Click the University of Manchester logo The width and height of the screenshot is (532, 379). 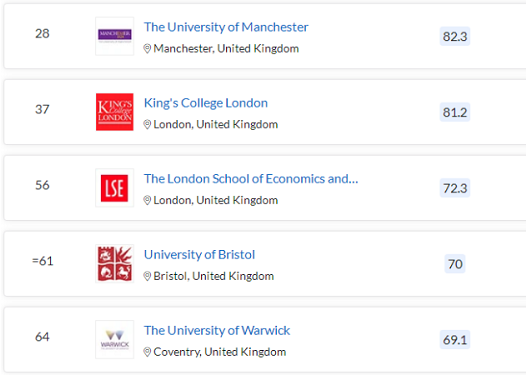click(x=115, y=36)
